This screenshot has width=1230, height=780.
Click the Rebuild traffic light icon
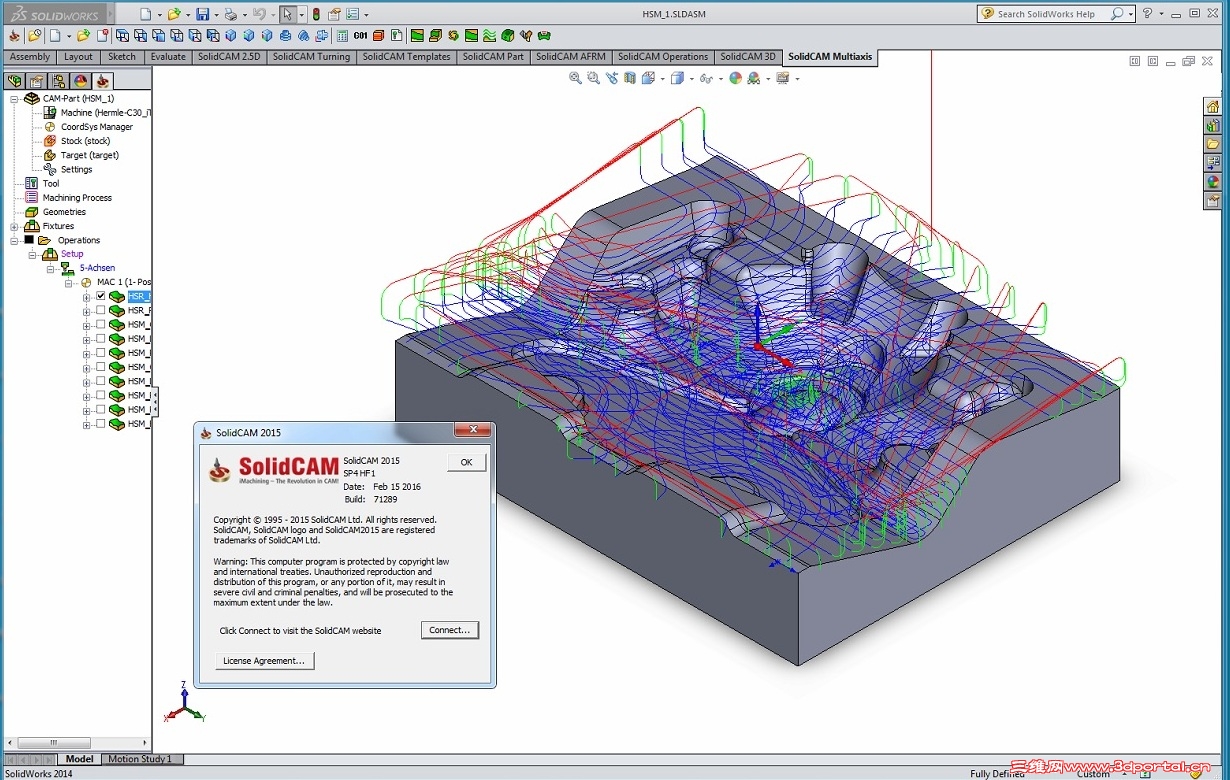(x=316, y=14)
